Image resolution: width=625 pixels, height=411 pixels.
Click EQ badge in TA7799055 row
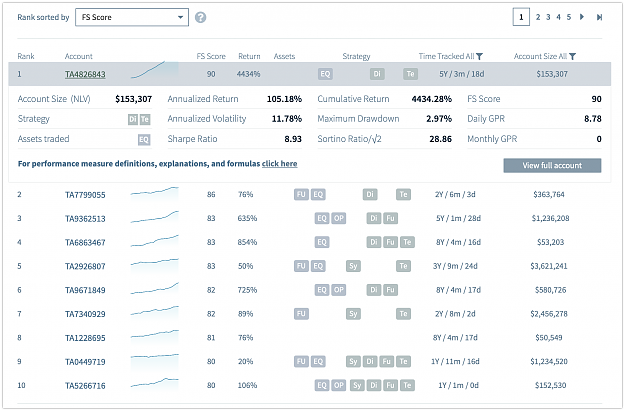coord(318,195)
